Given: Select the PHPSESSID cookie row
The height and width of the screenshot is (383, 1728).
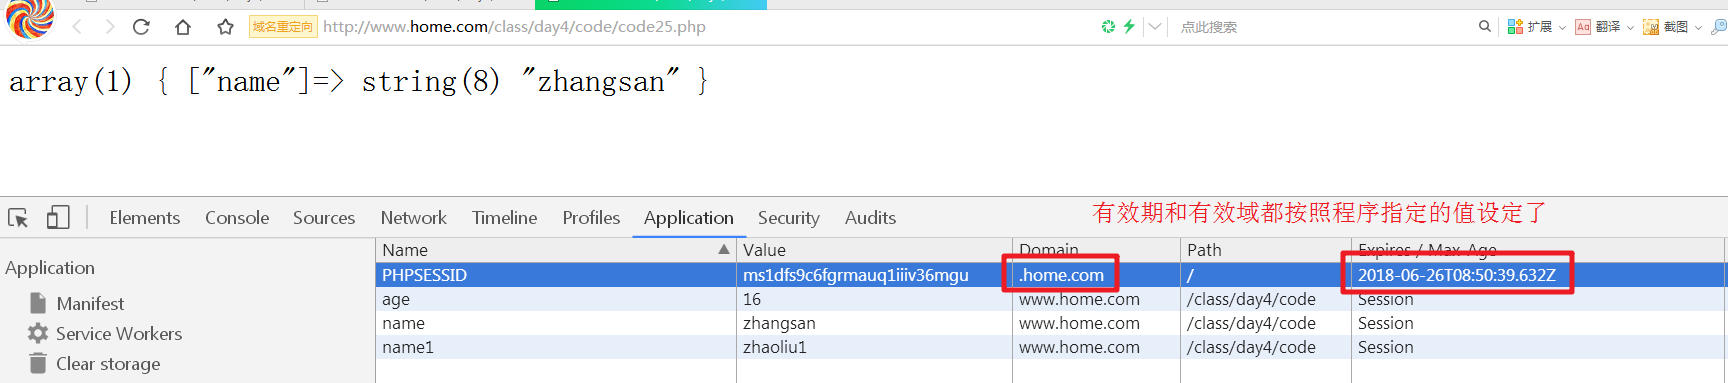Looking at the screenshot, I should pos(1051,275).
